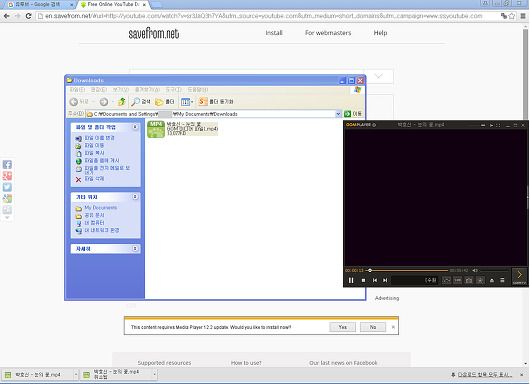Toggle Folders pane in Downloads window toolbar
Image resolution: width=530 pixels, height=384 pixels.
[165, 101]
